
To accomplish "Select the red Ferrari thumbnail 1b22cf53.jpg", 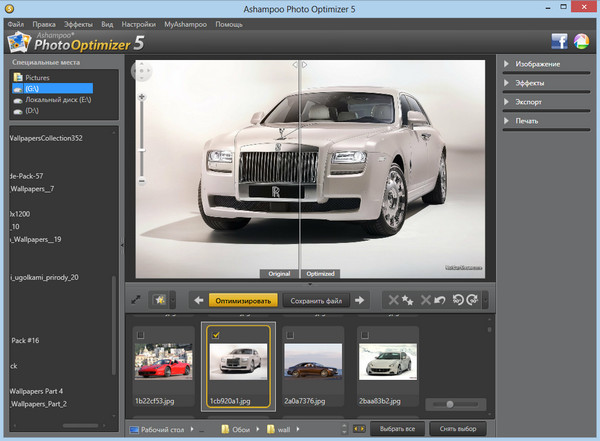I will (163, 361).
